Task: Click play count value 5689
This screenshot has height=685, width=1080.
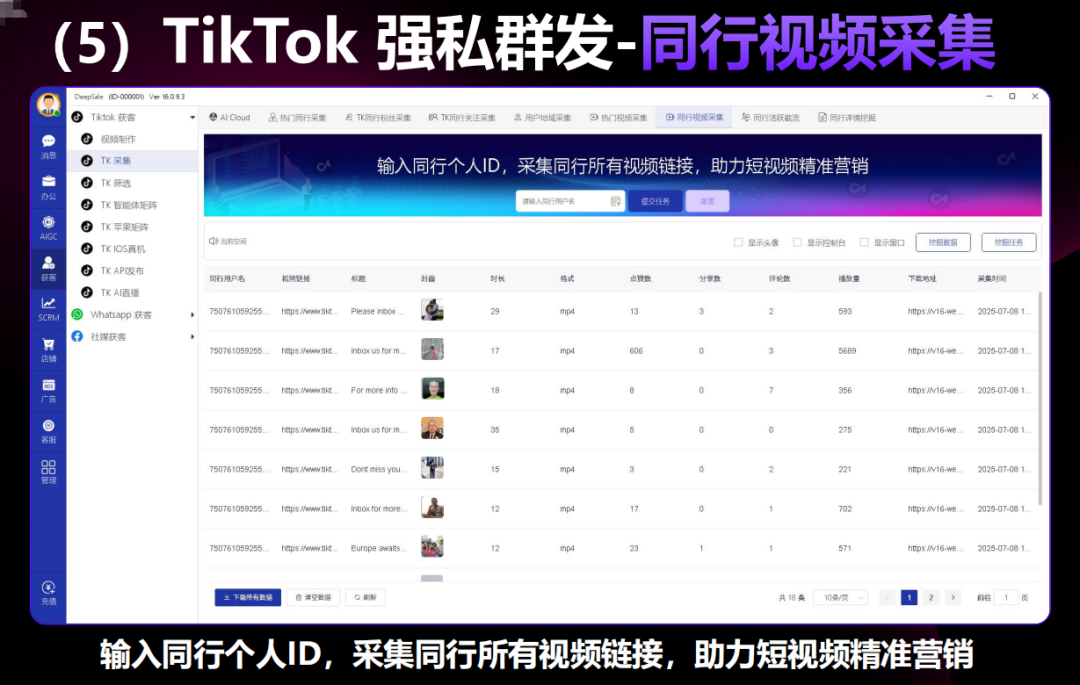Action: [x=847, y=351]
